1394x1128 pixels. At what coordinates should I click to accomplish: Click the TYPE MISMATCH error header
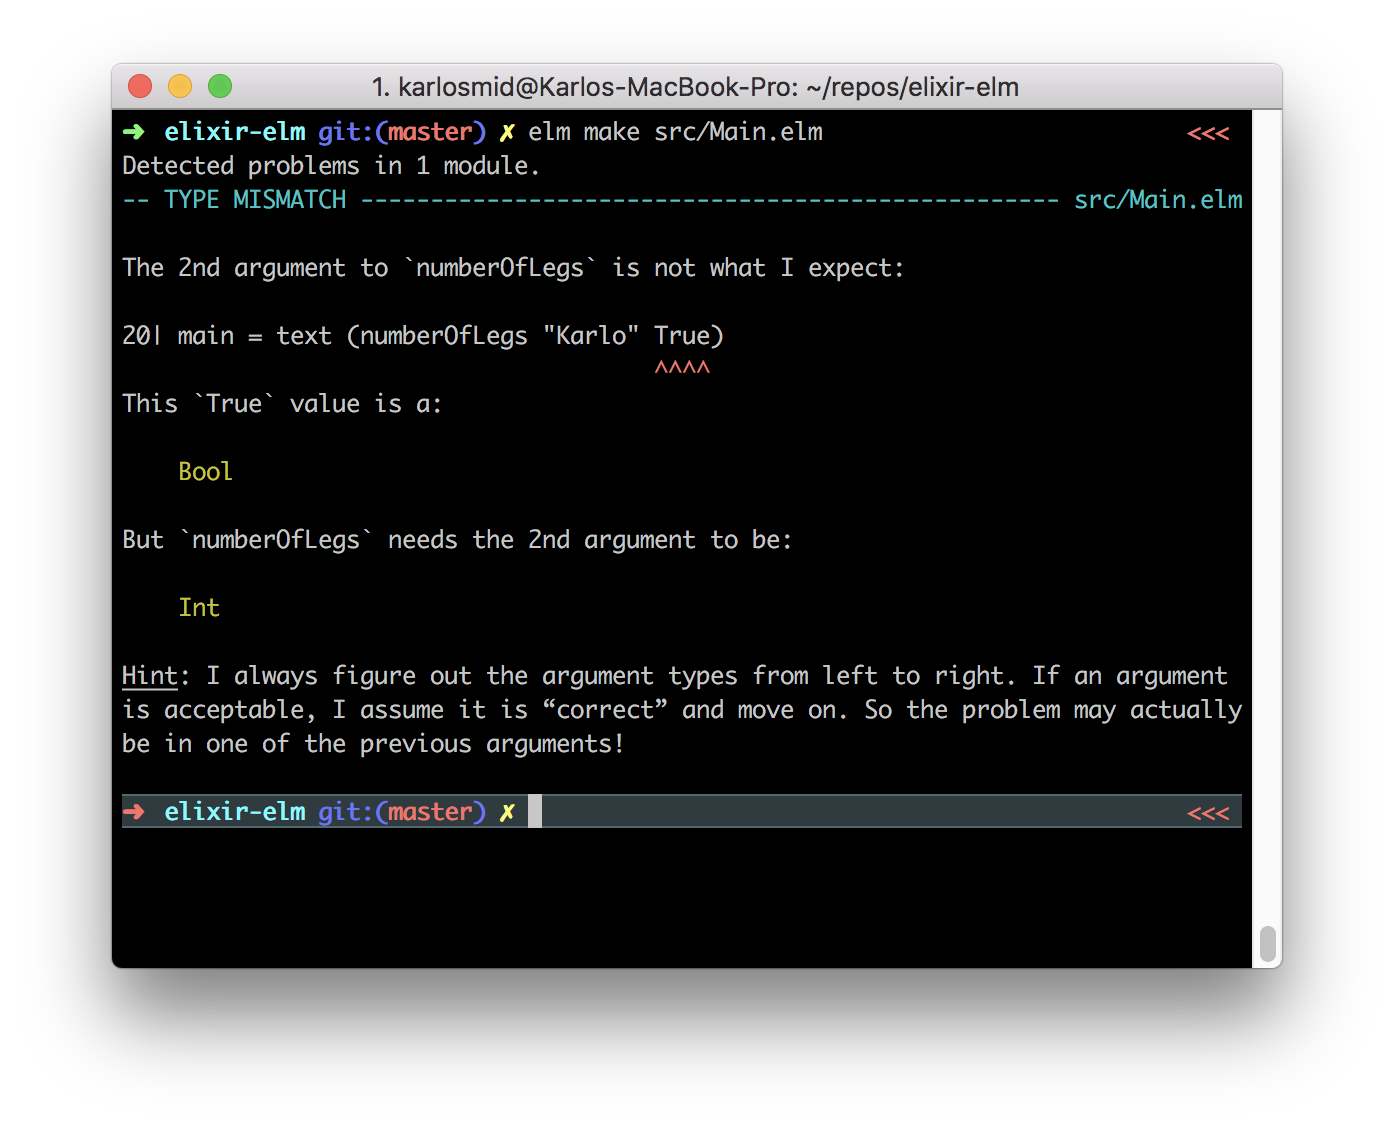click(257, 199)
